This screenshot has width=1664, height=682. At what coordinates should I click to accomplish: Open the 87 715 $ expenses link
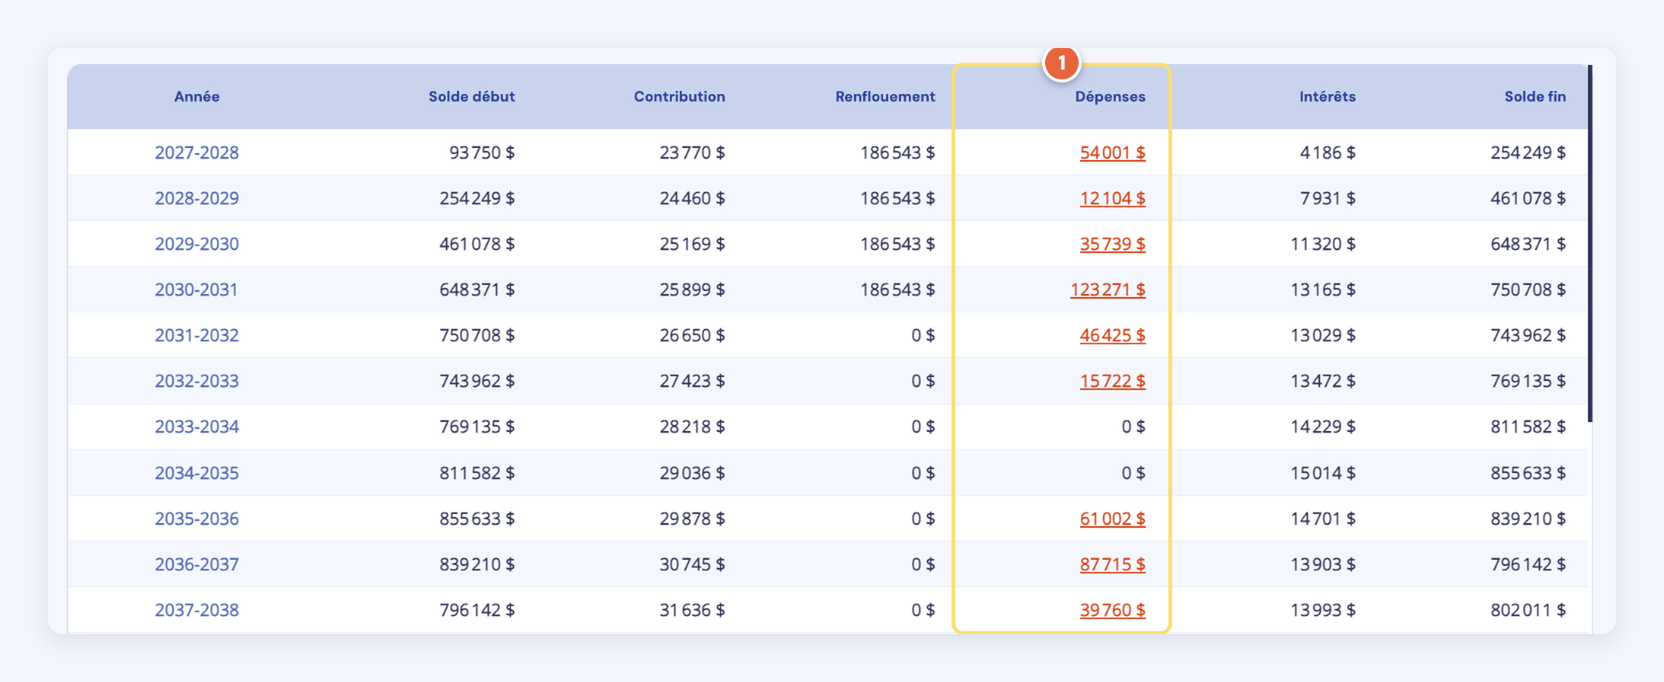[1112, 564]
